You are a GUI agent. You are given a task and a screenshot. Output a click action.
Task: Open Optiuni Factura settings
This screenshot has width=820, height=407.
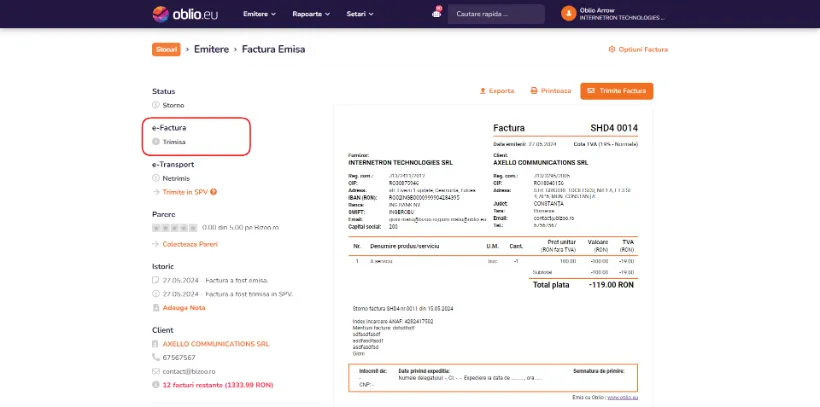pyautogui.click(x=638, y=49)
